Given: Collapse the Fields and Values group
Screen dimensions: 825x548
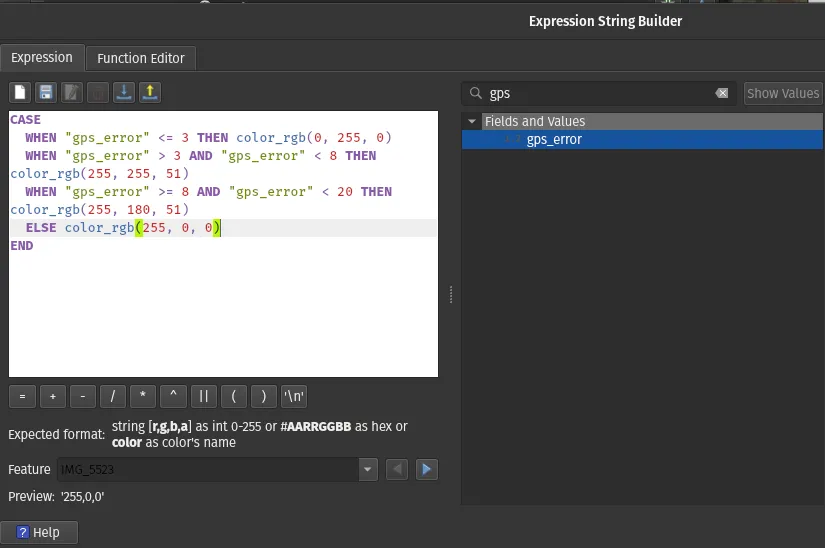Looking at the screenshot, I should pos(472,121).
